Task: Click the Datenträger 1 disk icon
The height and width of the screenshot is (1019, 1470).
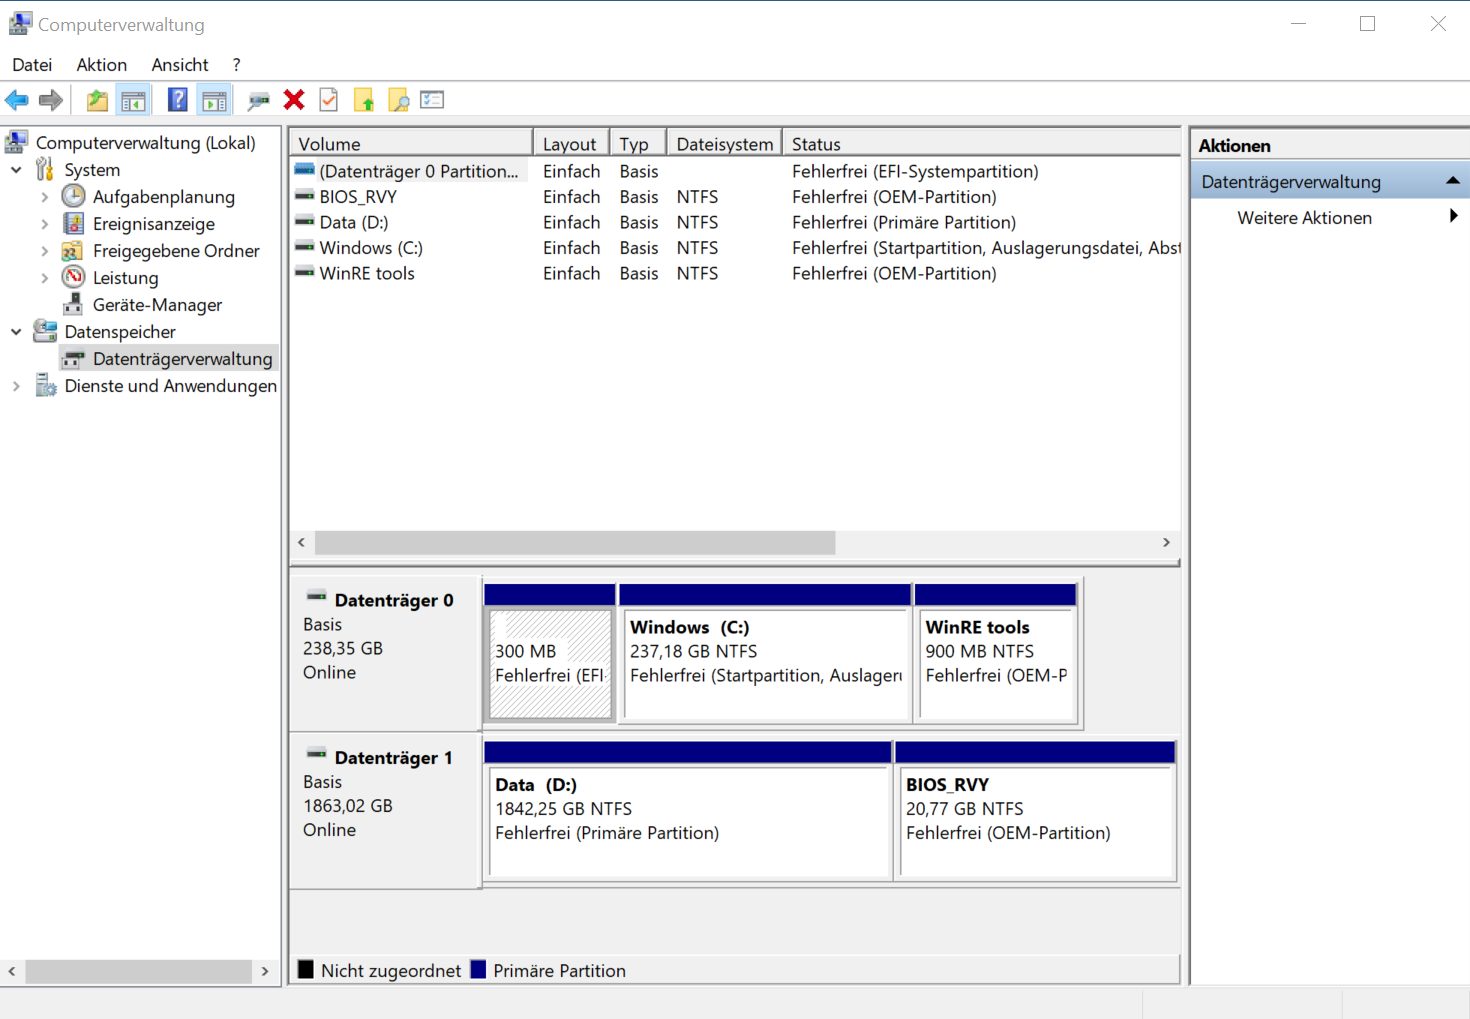Action: [316, 754]
